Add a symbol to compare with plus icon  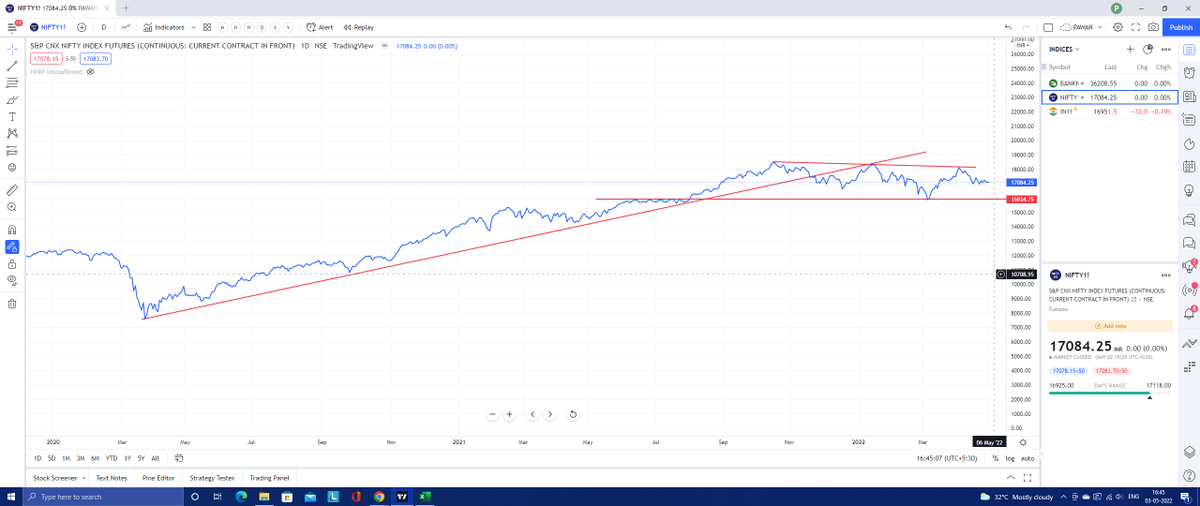(81, 27)
